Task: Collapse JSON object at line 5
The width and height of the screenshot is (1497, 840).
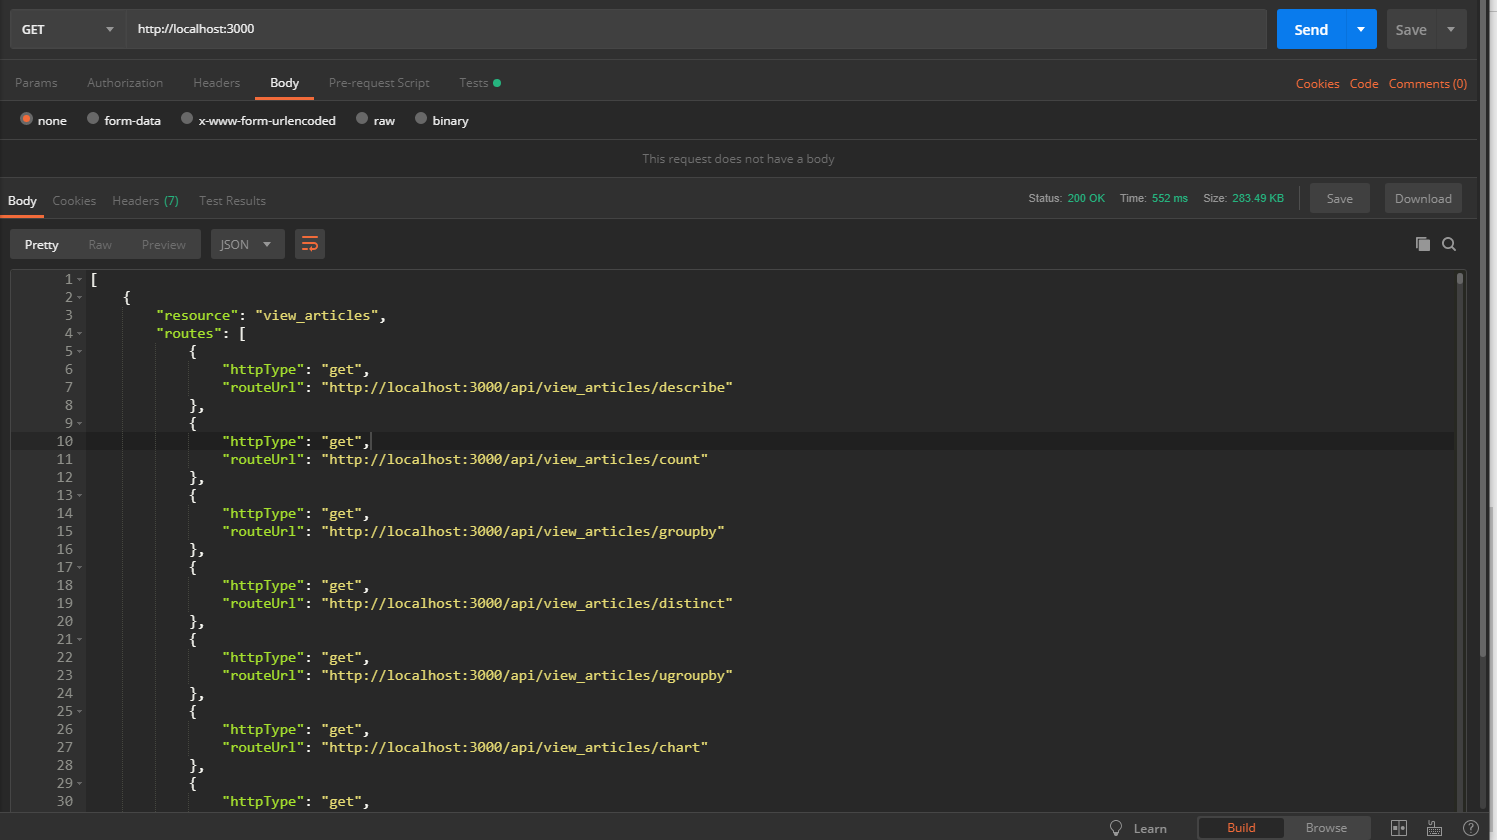Action: [x=80, y=352]
